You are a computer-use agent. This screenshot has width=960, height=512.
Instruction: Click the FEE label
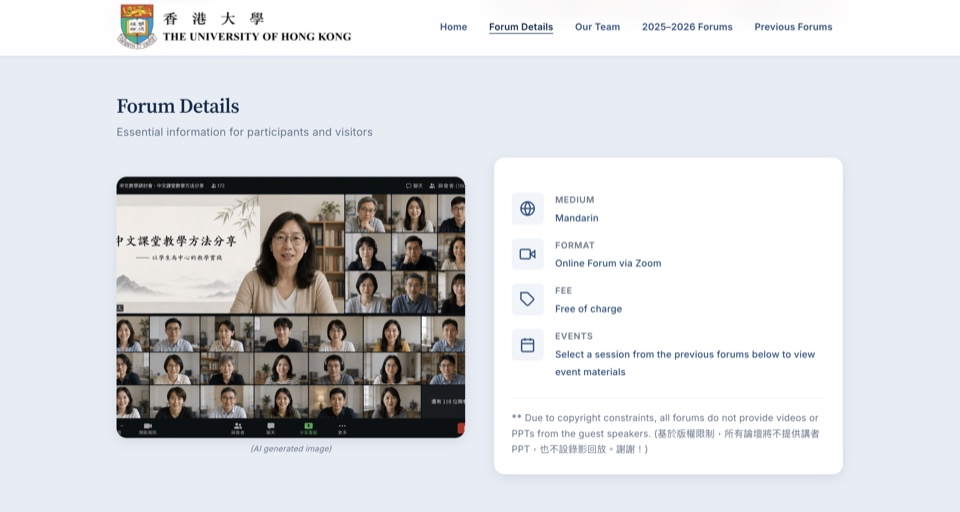click(x=563, y=290)
